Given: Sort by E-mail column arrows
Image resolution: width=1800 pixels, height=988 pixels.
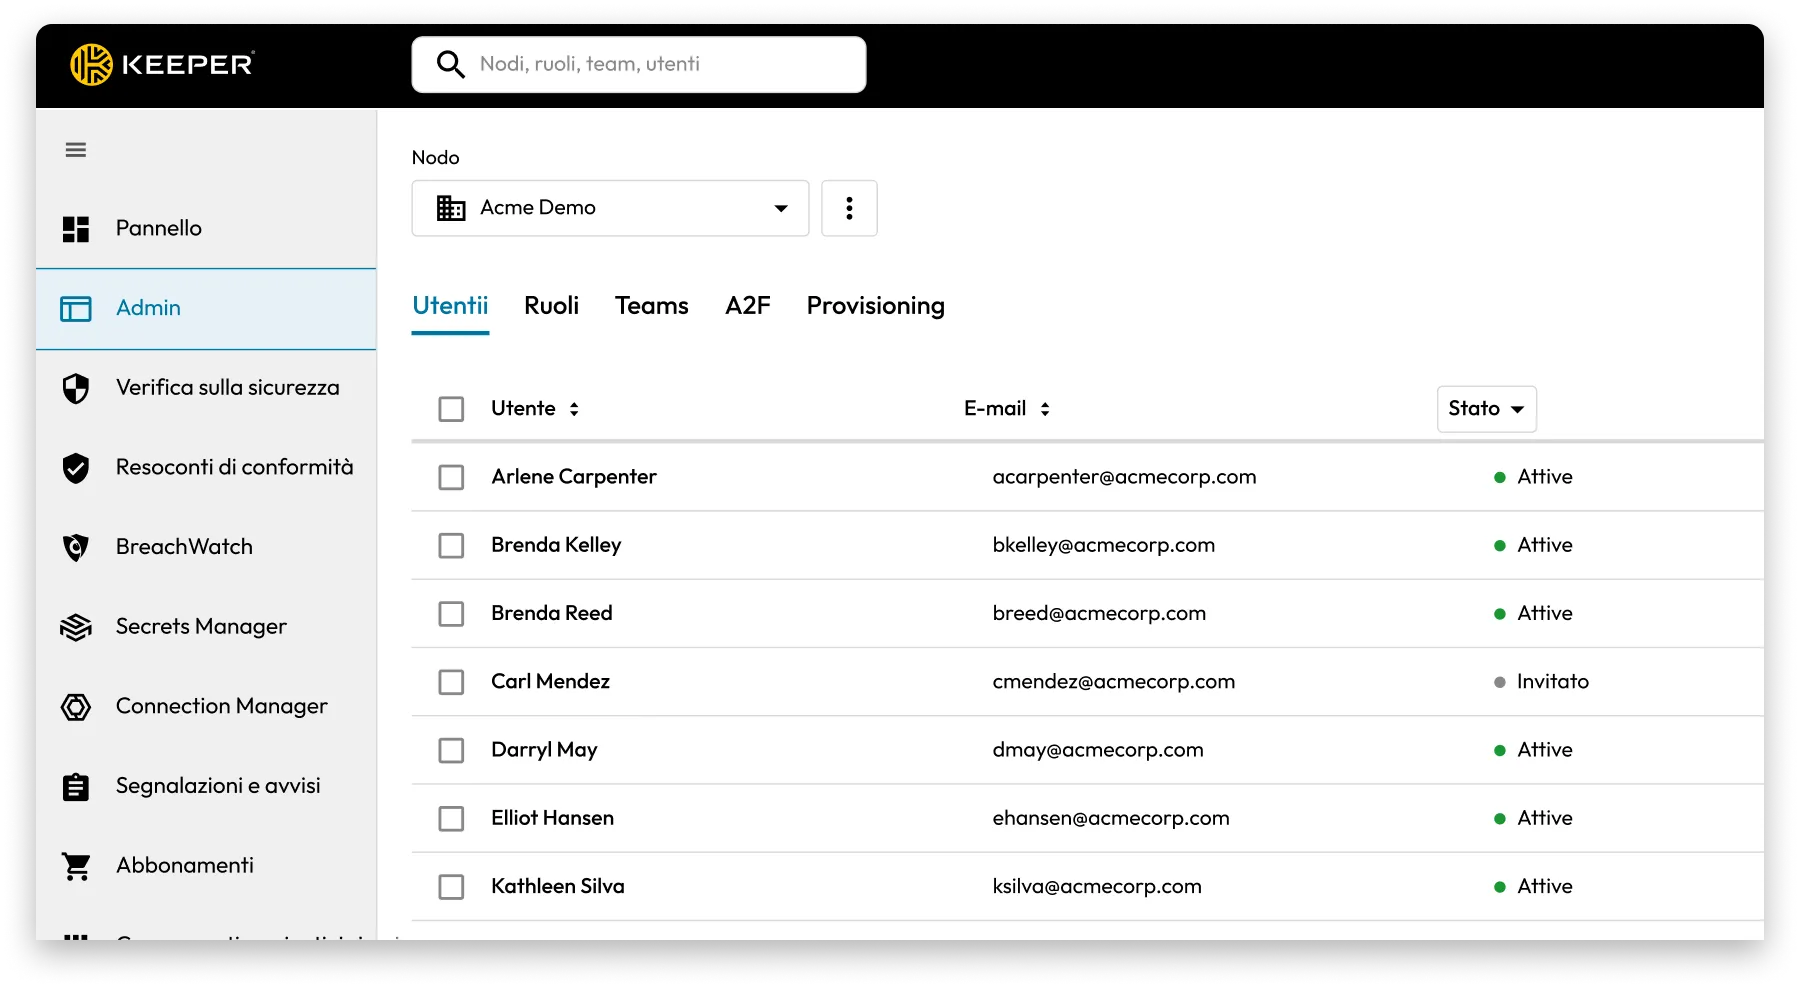Looking at the screenshot, I should click(1045, 409).
